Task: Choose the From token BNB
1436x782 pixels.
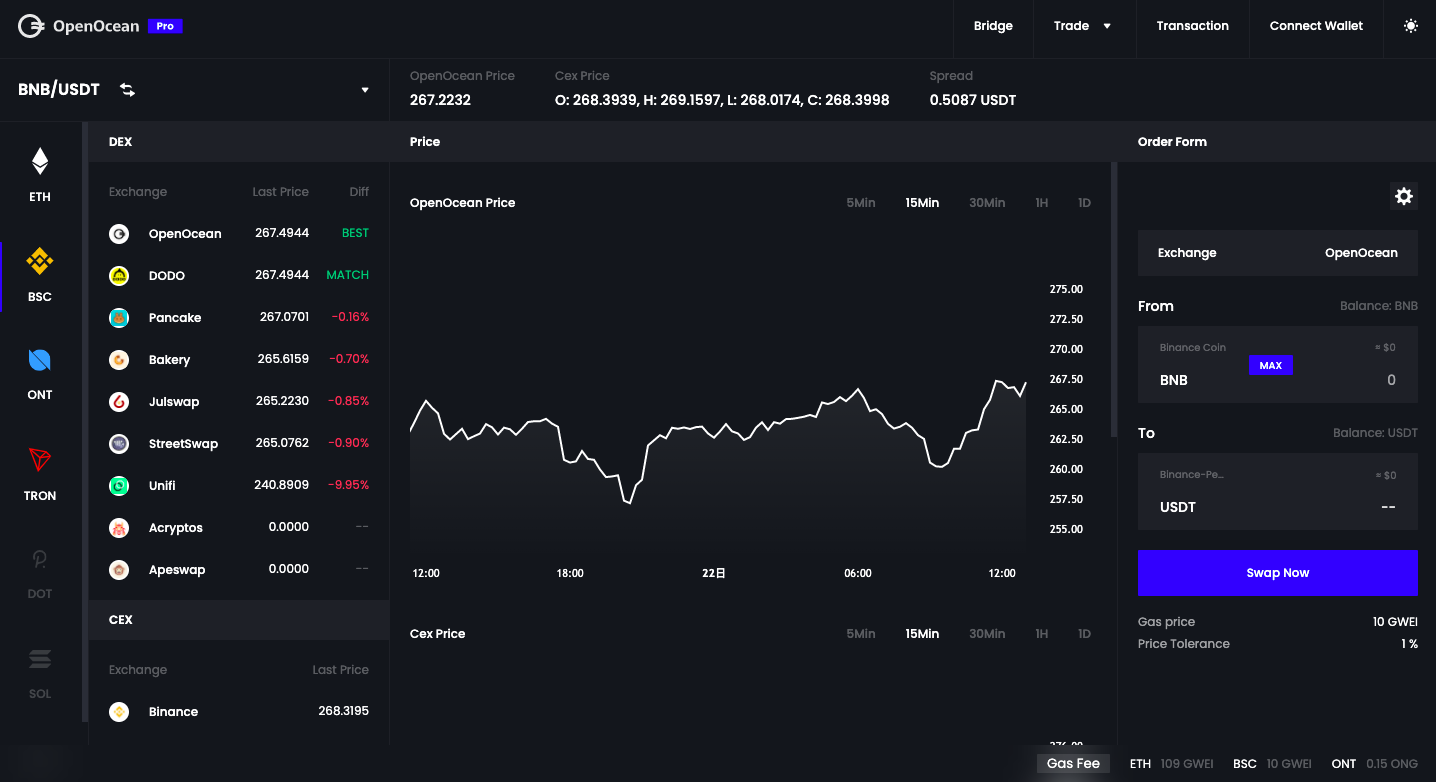Action: coord(1174,380)
